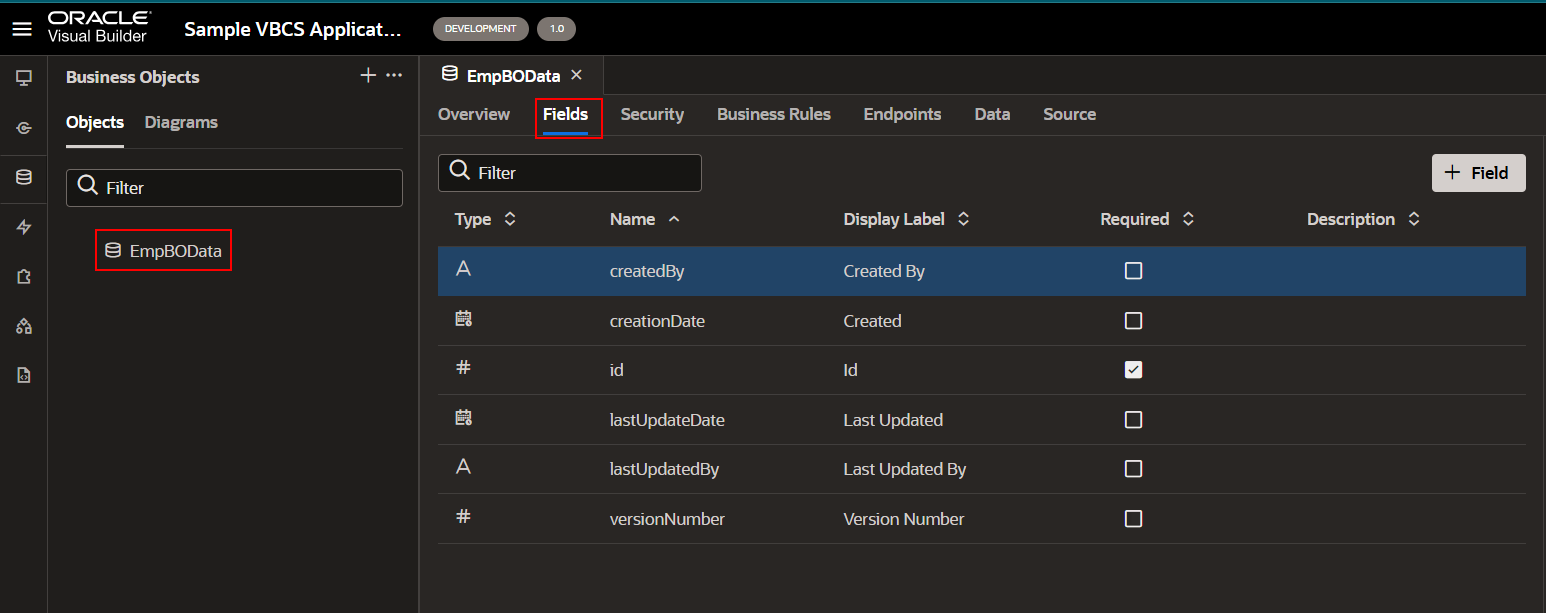The image size is (1546, 613).
Task: Switch to the Business Rules tab
Action: [x=774, y=114]
